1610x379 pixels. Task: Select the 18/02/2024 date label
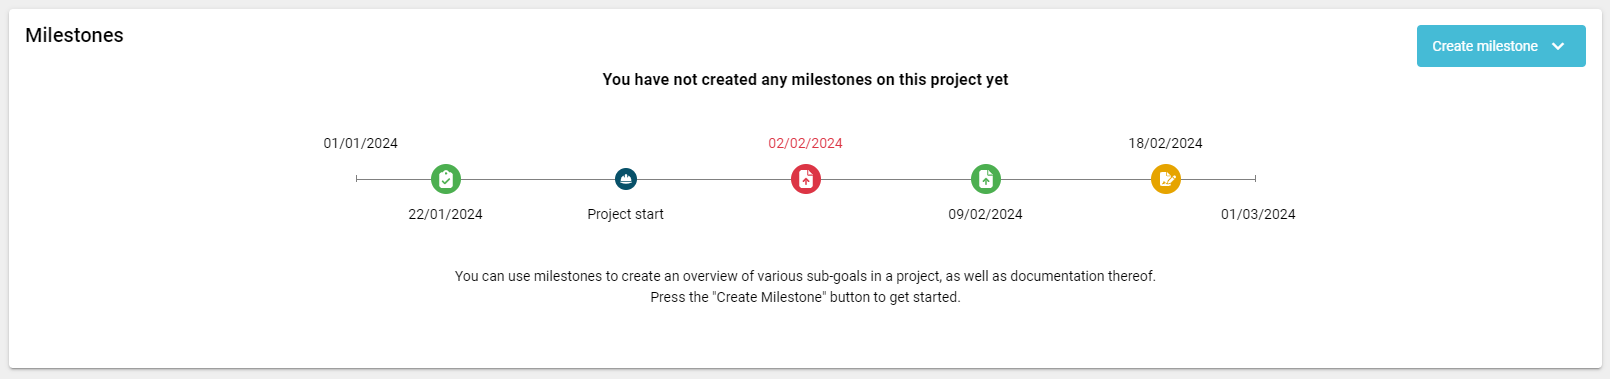click(1166, 143)
